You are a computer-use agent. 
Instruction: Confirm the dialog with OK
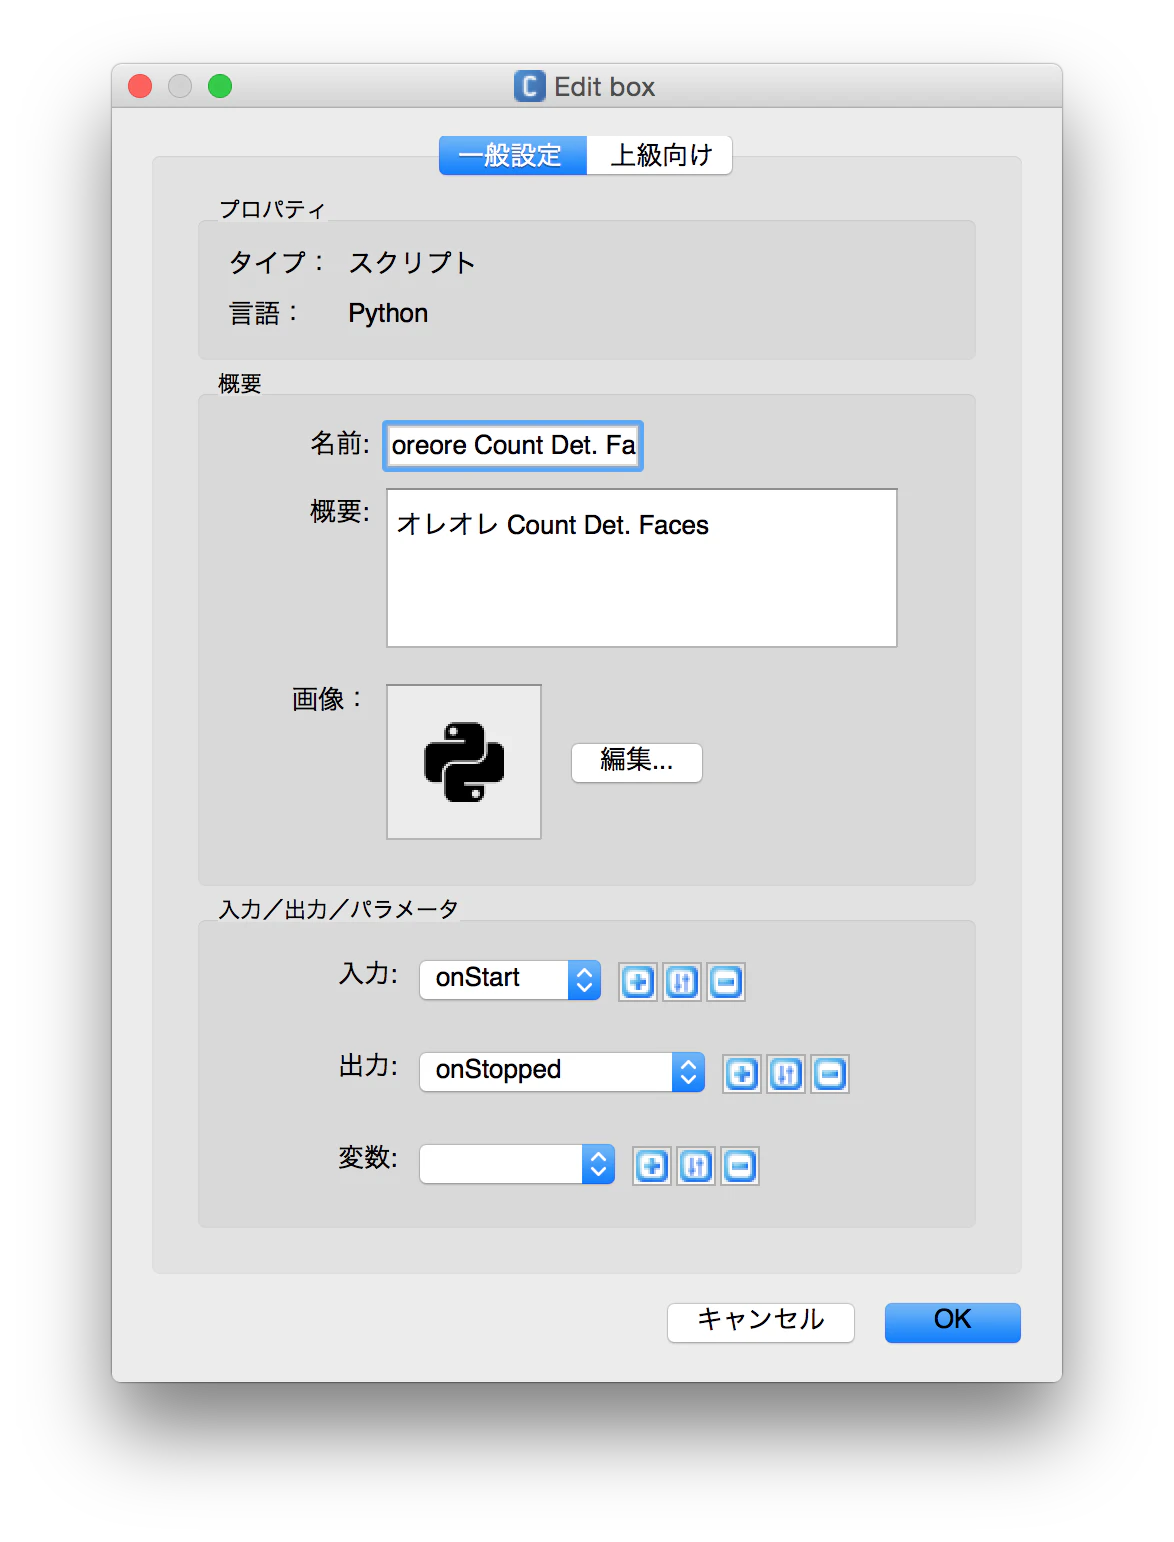tap(953, 1322)
